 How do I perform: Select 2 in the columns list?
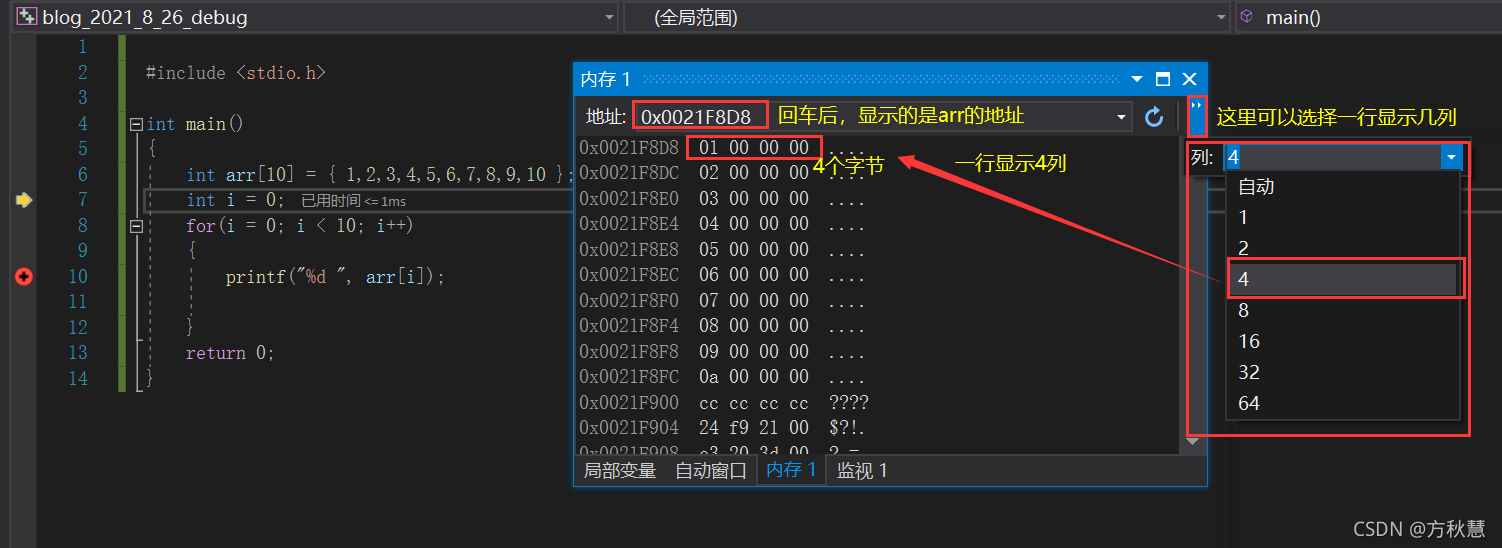pos(1342,248)
